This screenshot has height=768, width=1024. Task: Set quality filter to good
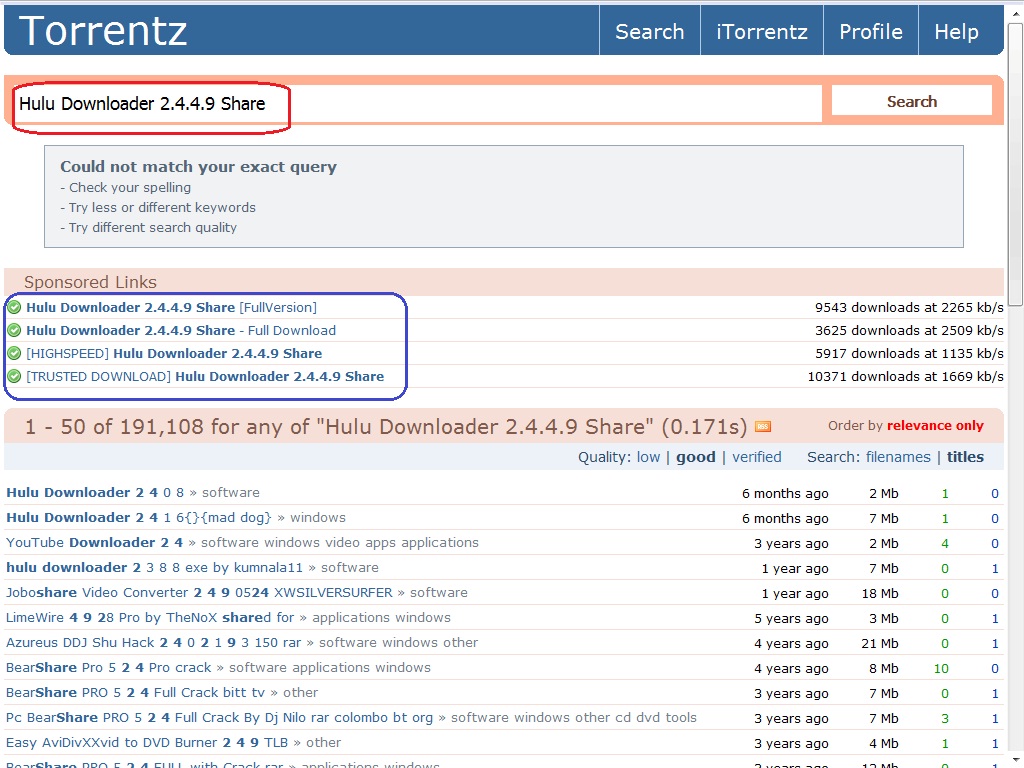pos(696,456)
